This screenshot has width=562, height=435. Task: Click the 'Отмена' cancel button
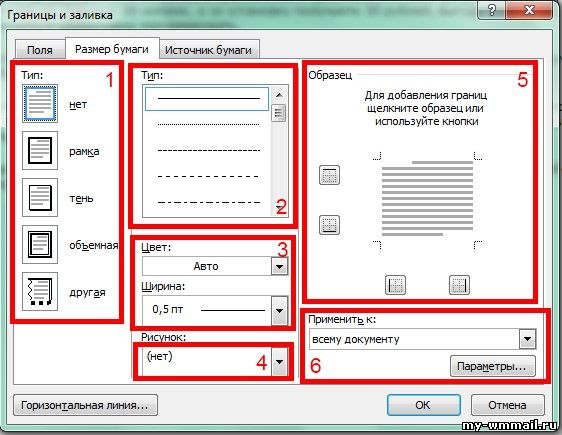(x=508, y=405)
